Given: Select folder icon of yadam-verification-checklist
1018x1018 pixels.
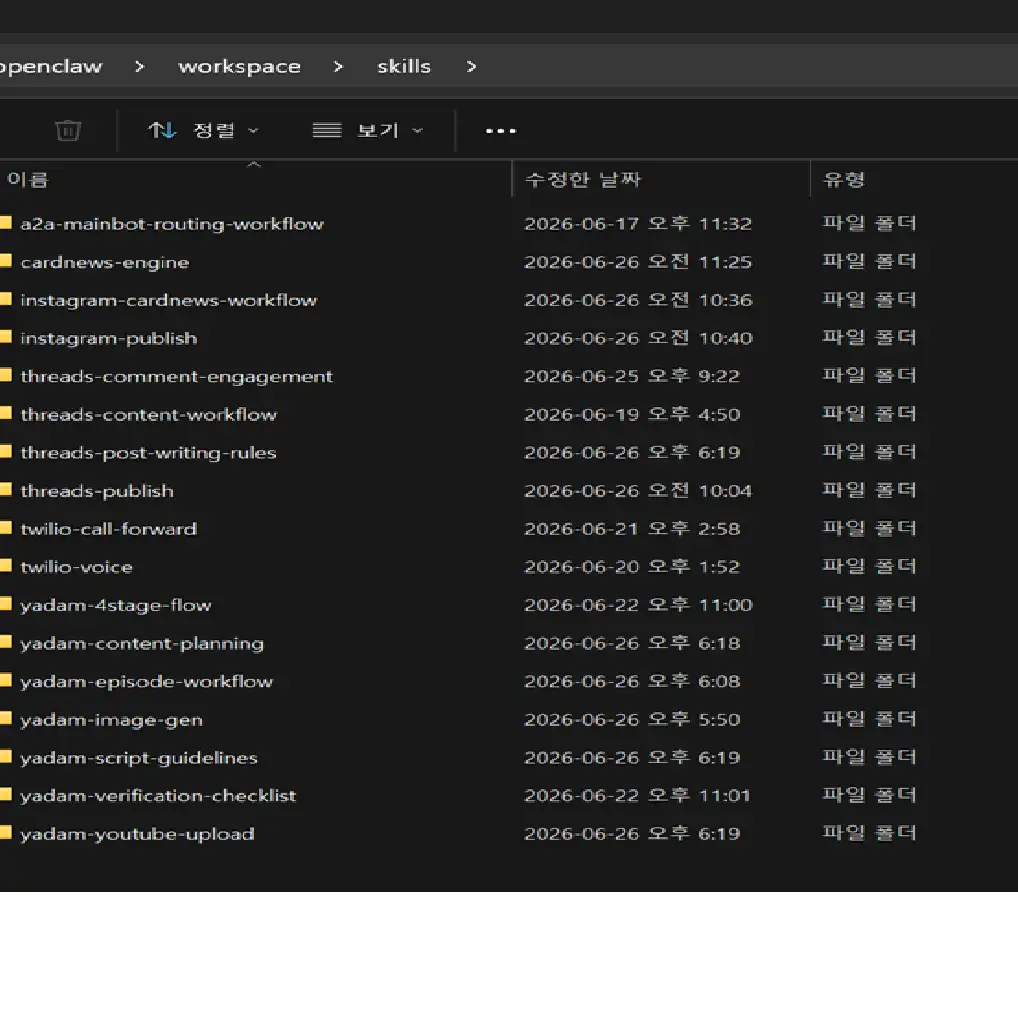Looking at the screenshot, I should coord(6,795).
